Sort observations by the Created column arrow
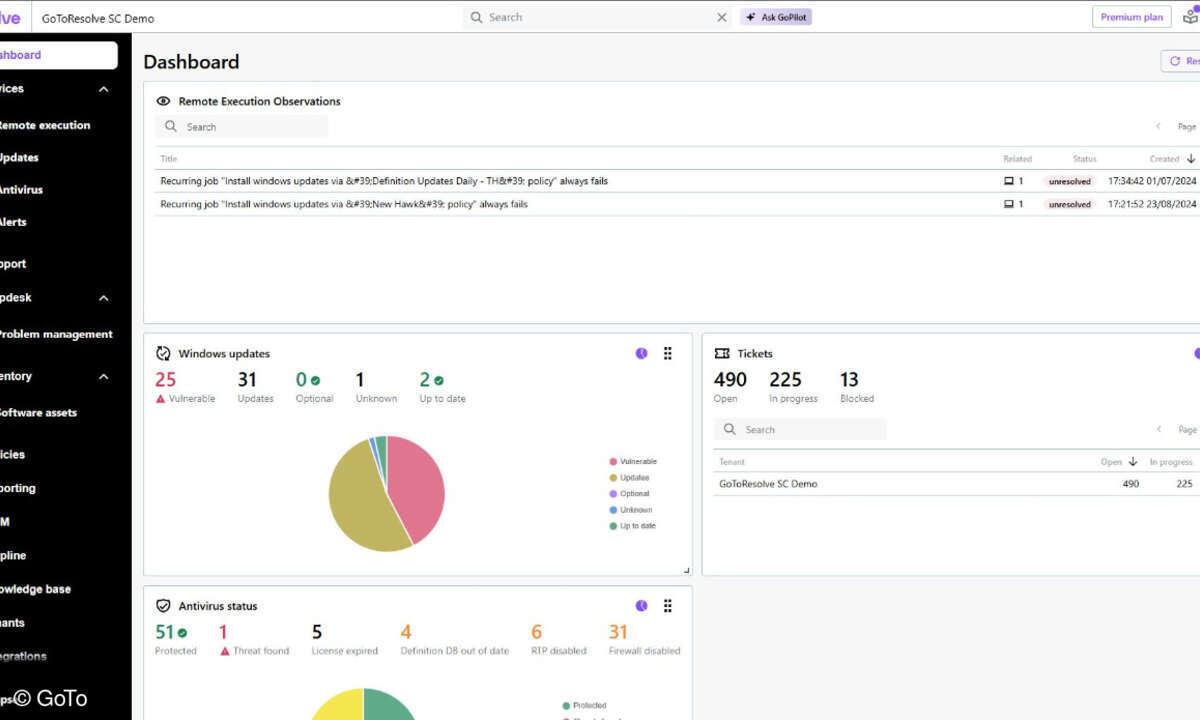The height and width of the screenshot is (720, 1200). point(1191,159)
